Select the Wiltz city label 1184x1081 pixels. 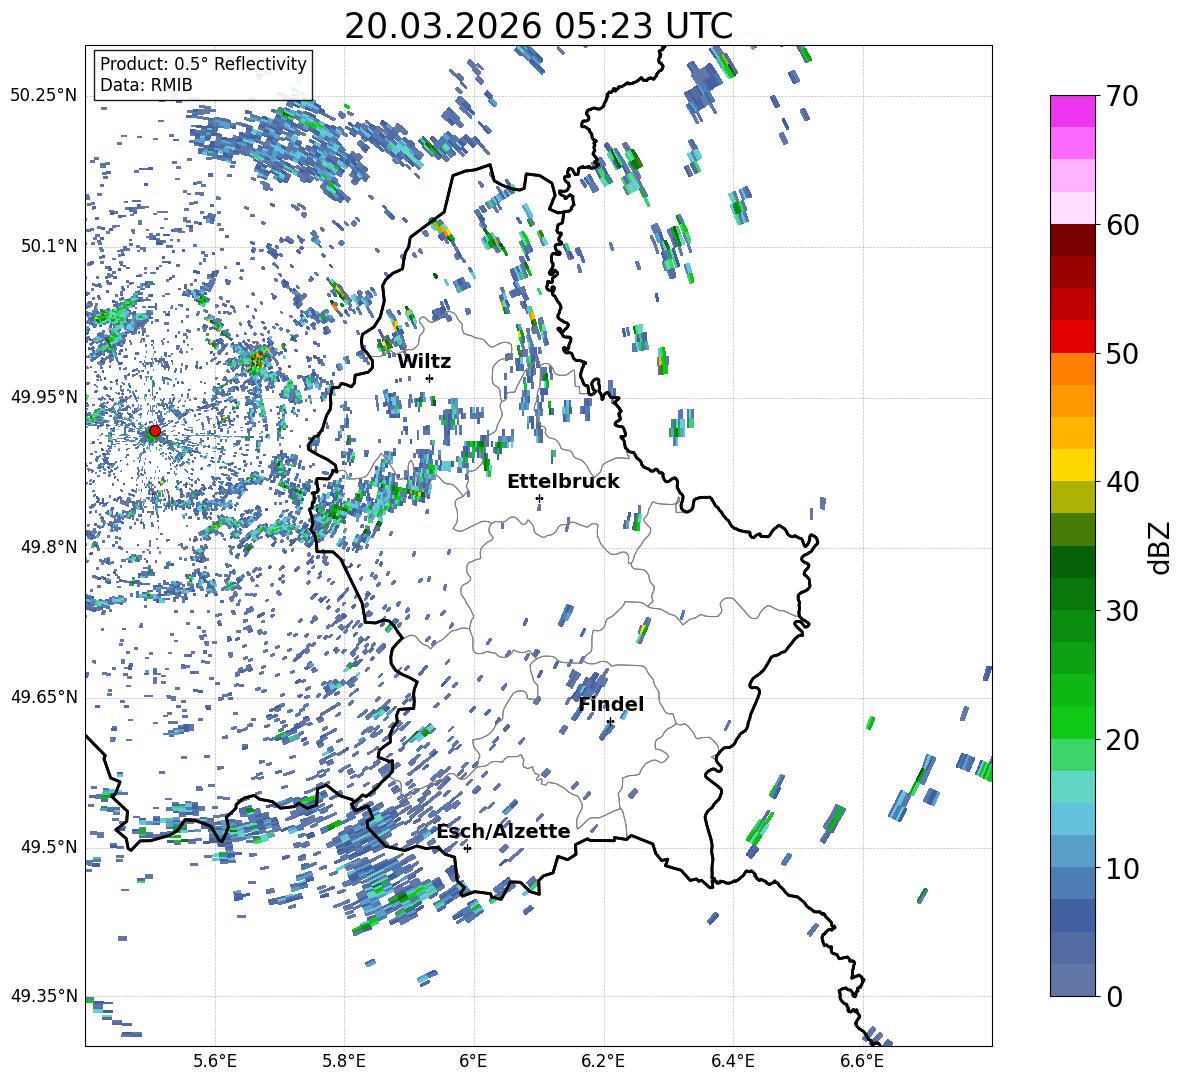424,361
